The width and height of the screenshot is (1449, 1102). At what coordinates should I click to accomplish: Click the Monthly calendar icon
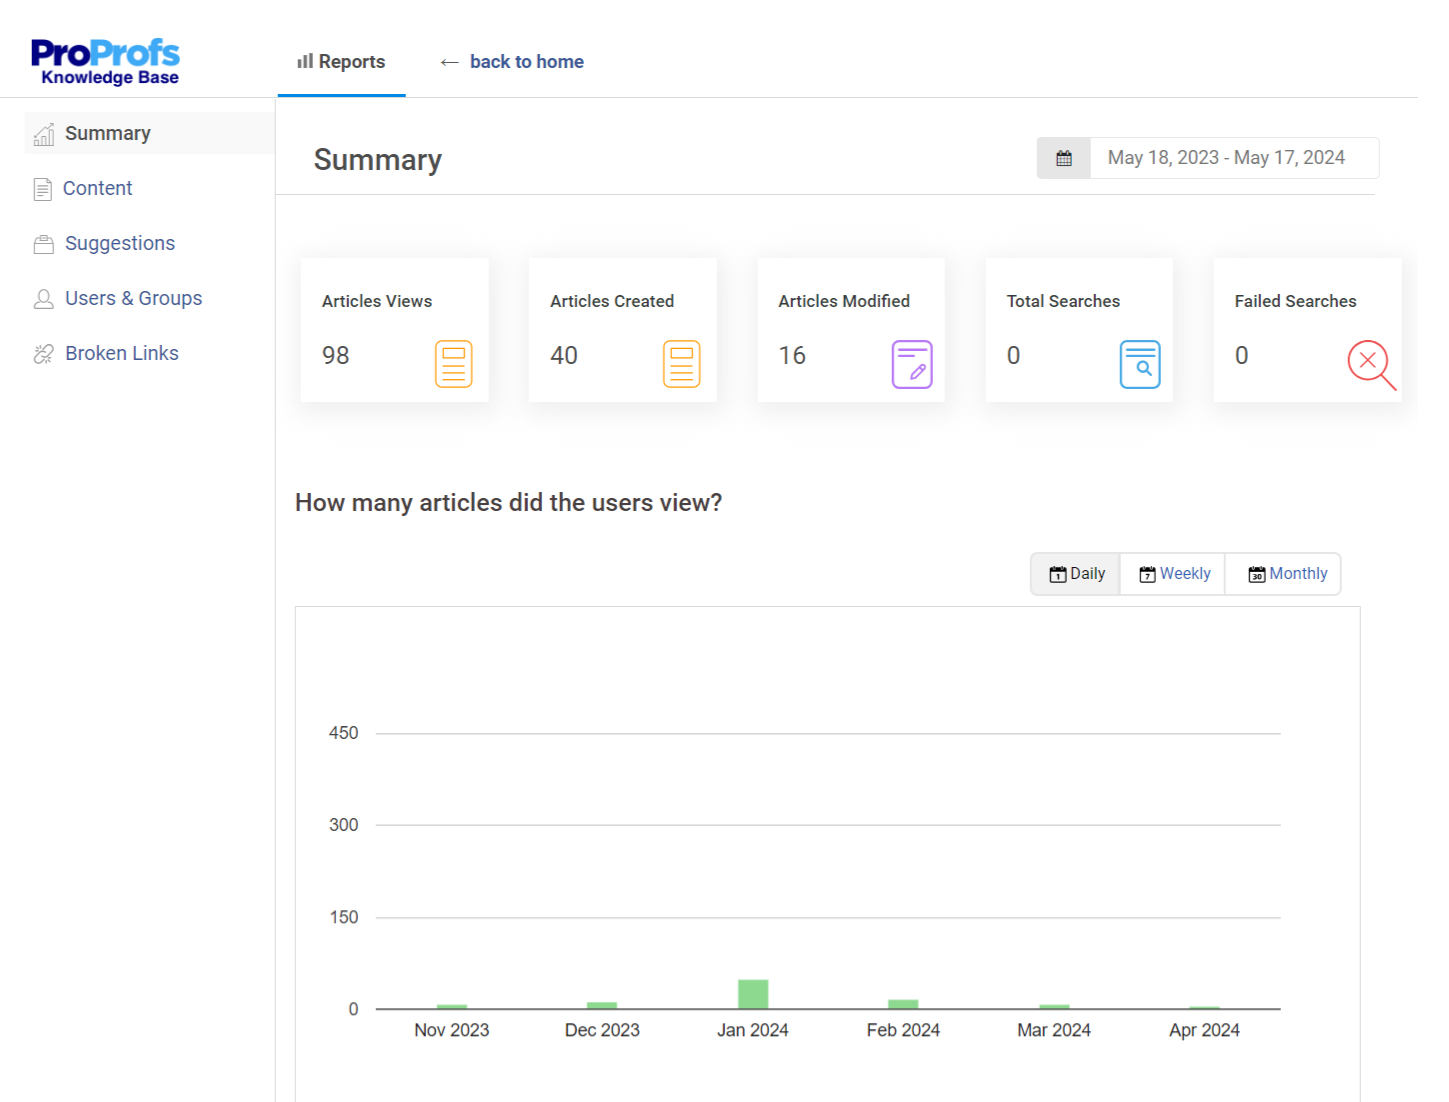[x=1257, y=575]
